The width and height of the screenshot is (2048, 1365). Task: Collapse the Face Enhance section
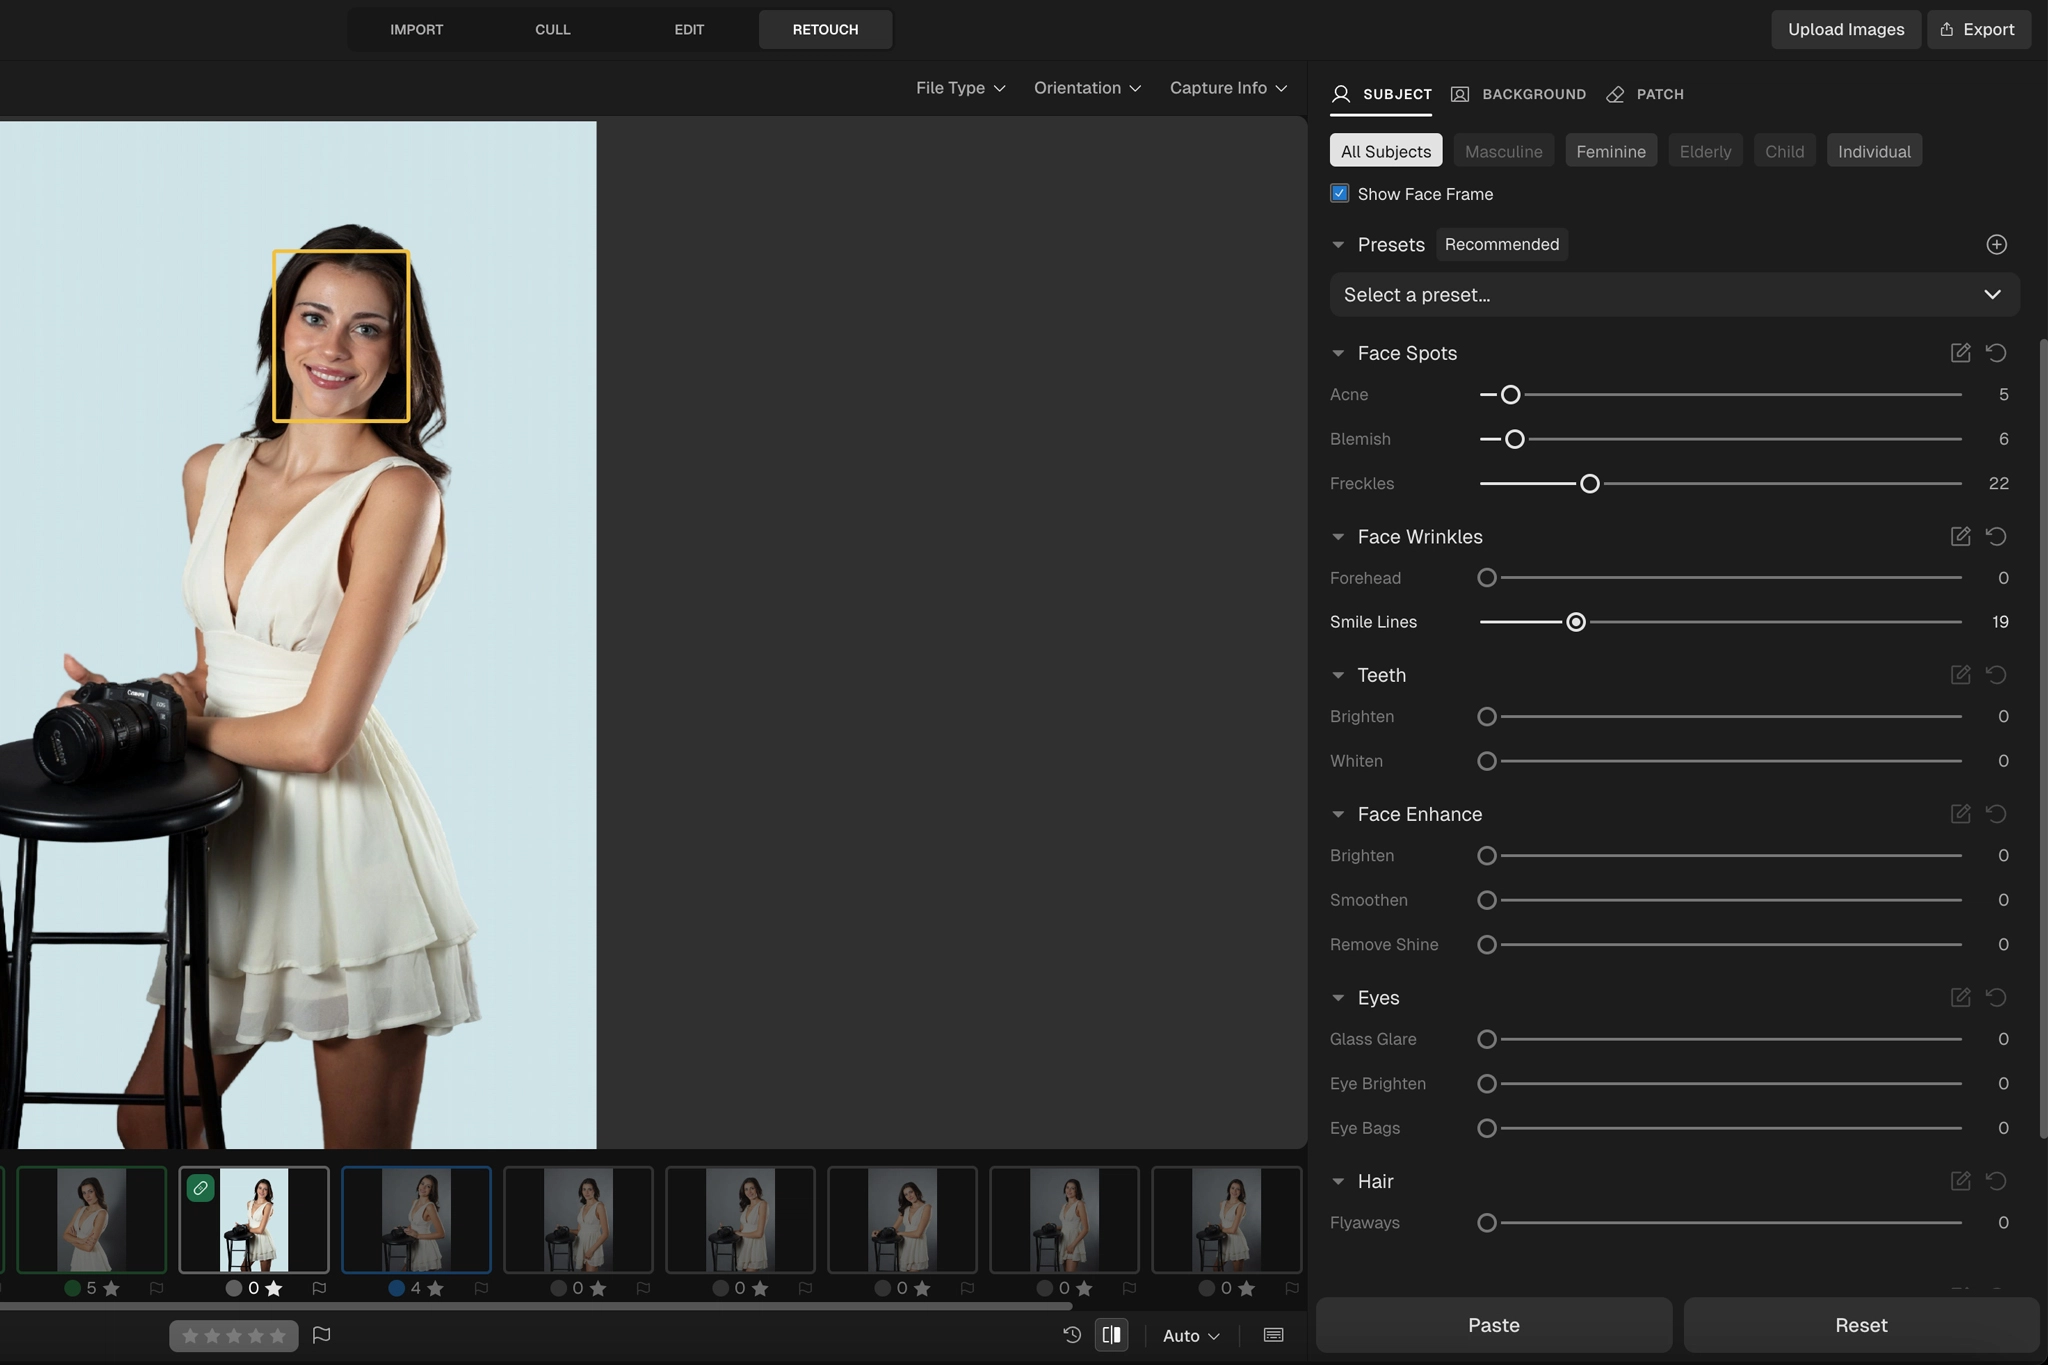(x=1338, y=814)
